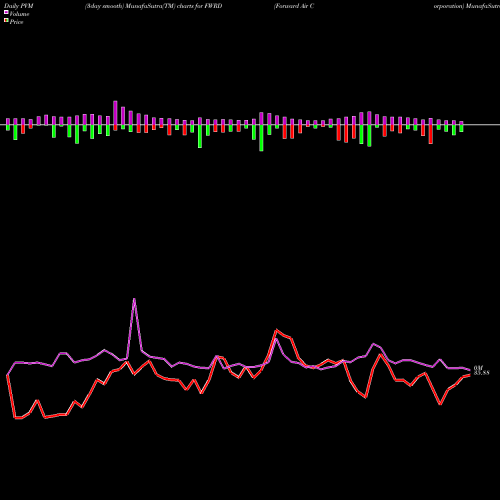The width and height of the screenshot is (500, 500).
Task: Click the red price line highest peak
Action: point(276,330)
